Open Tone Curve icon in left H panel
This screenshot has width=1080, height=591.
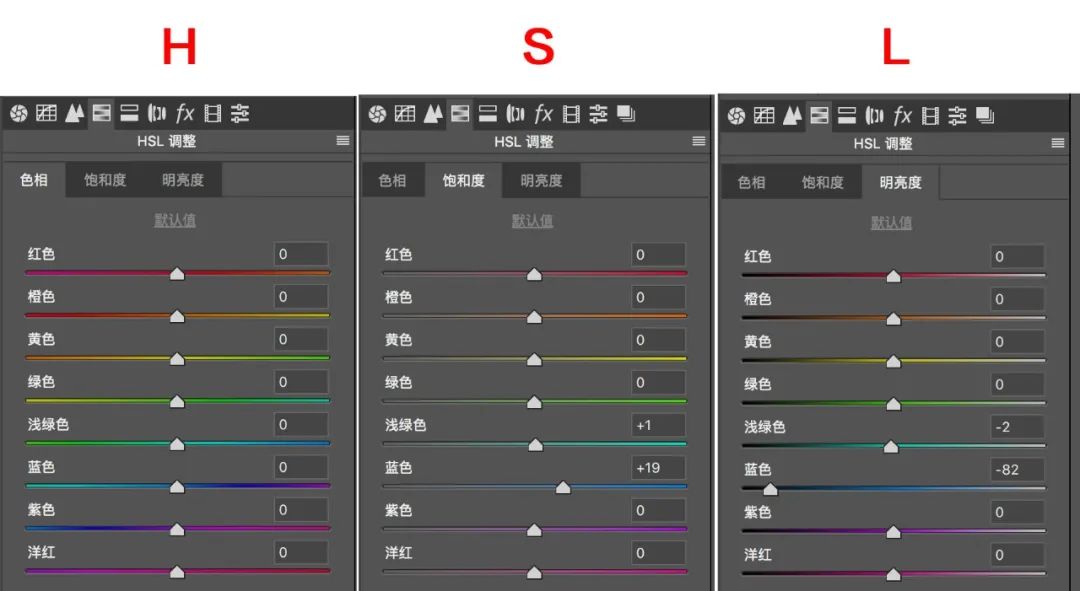[46, 113]
